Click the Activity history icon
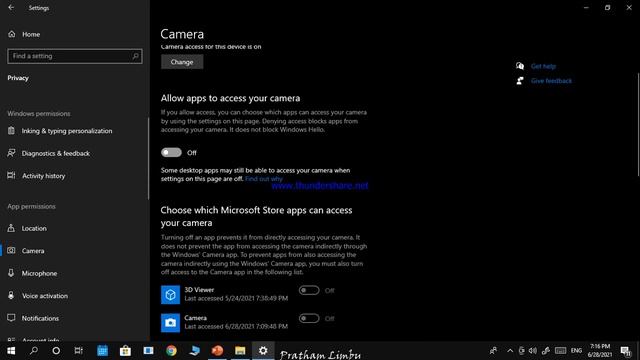The width and height of the screenshot is (640, 360). tap(11, 176)
